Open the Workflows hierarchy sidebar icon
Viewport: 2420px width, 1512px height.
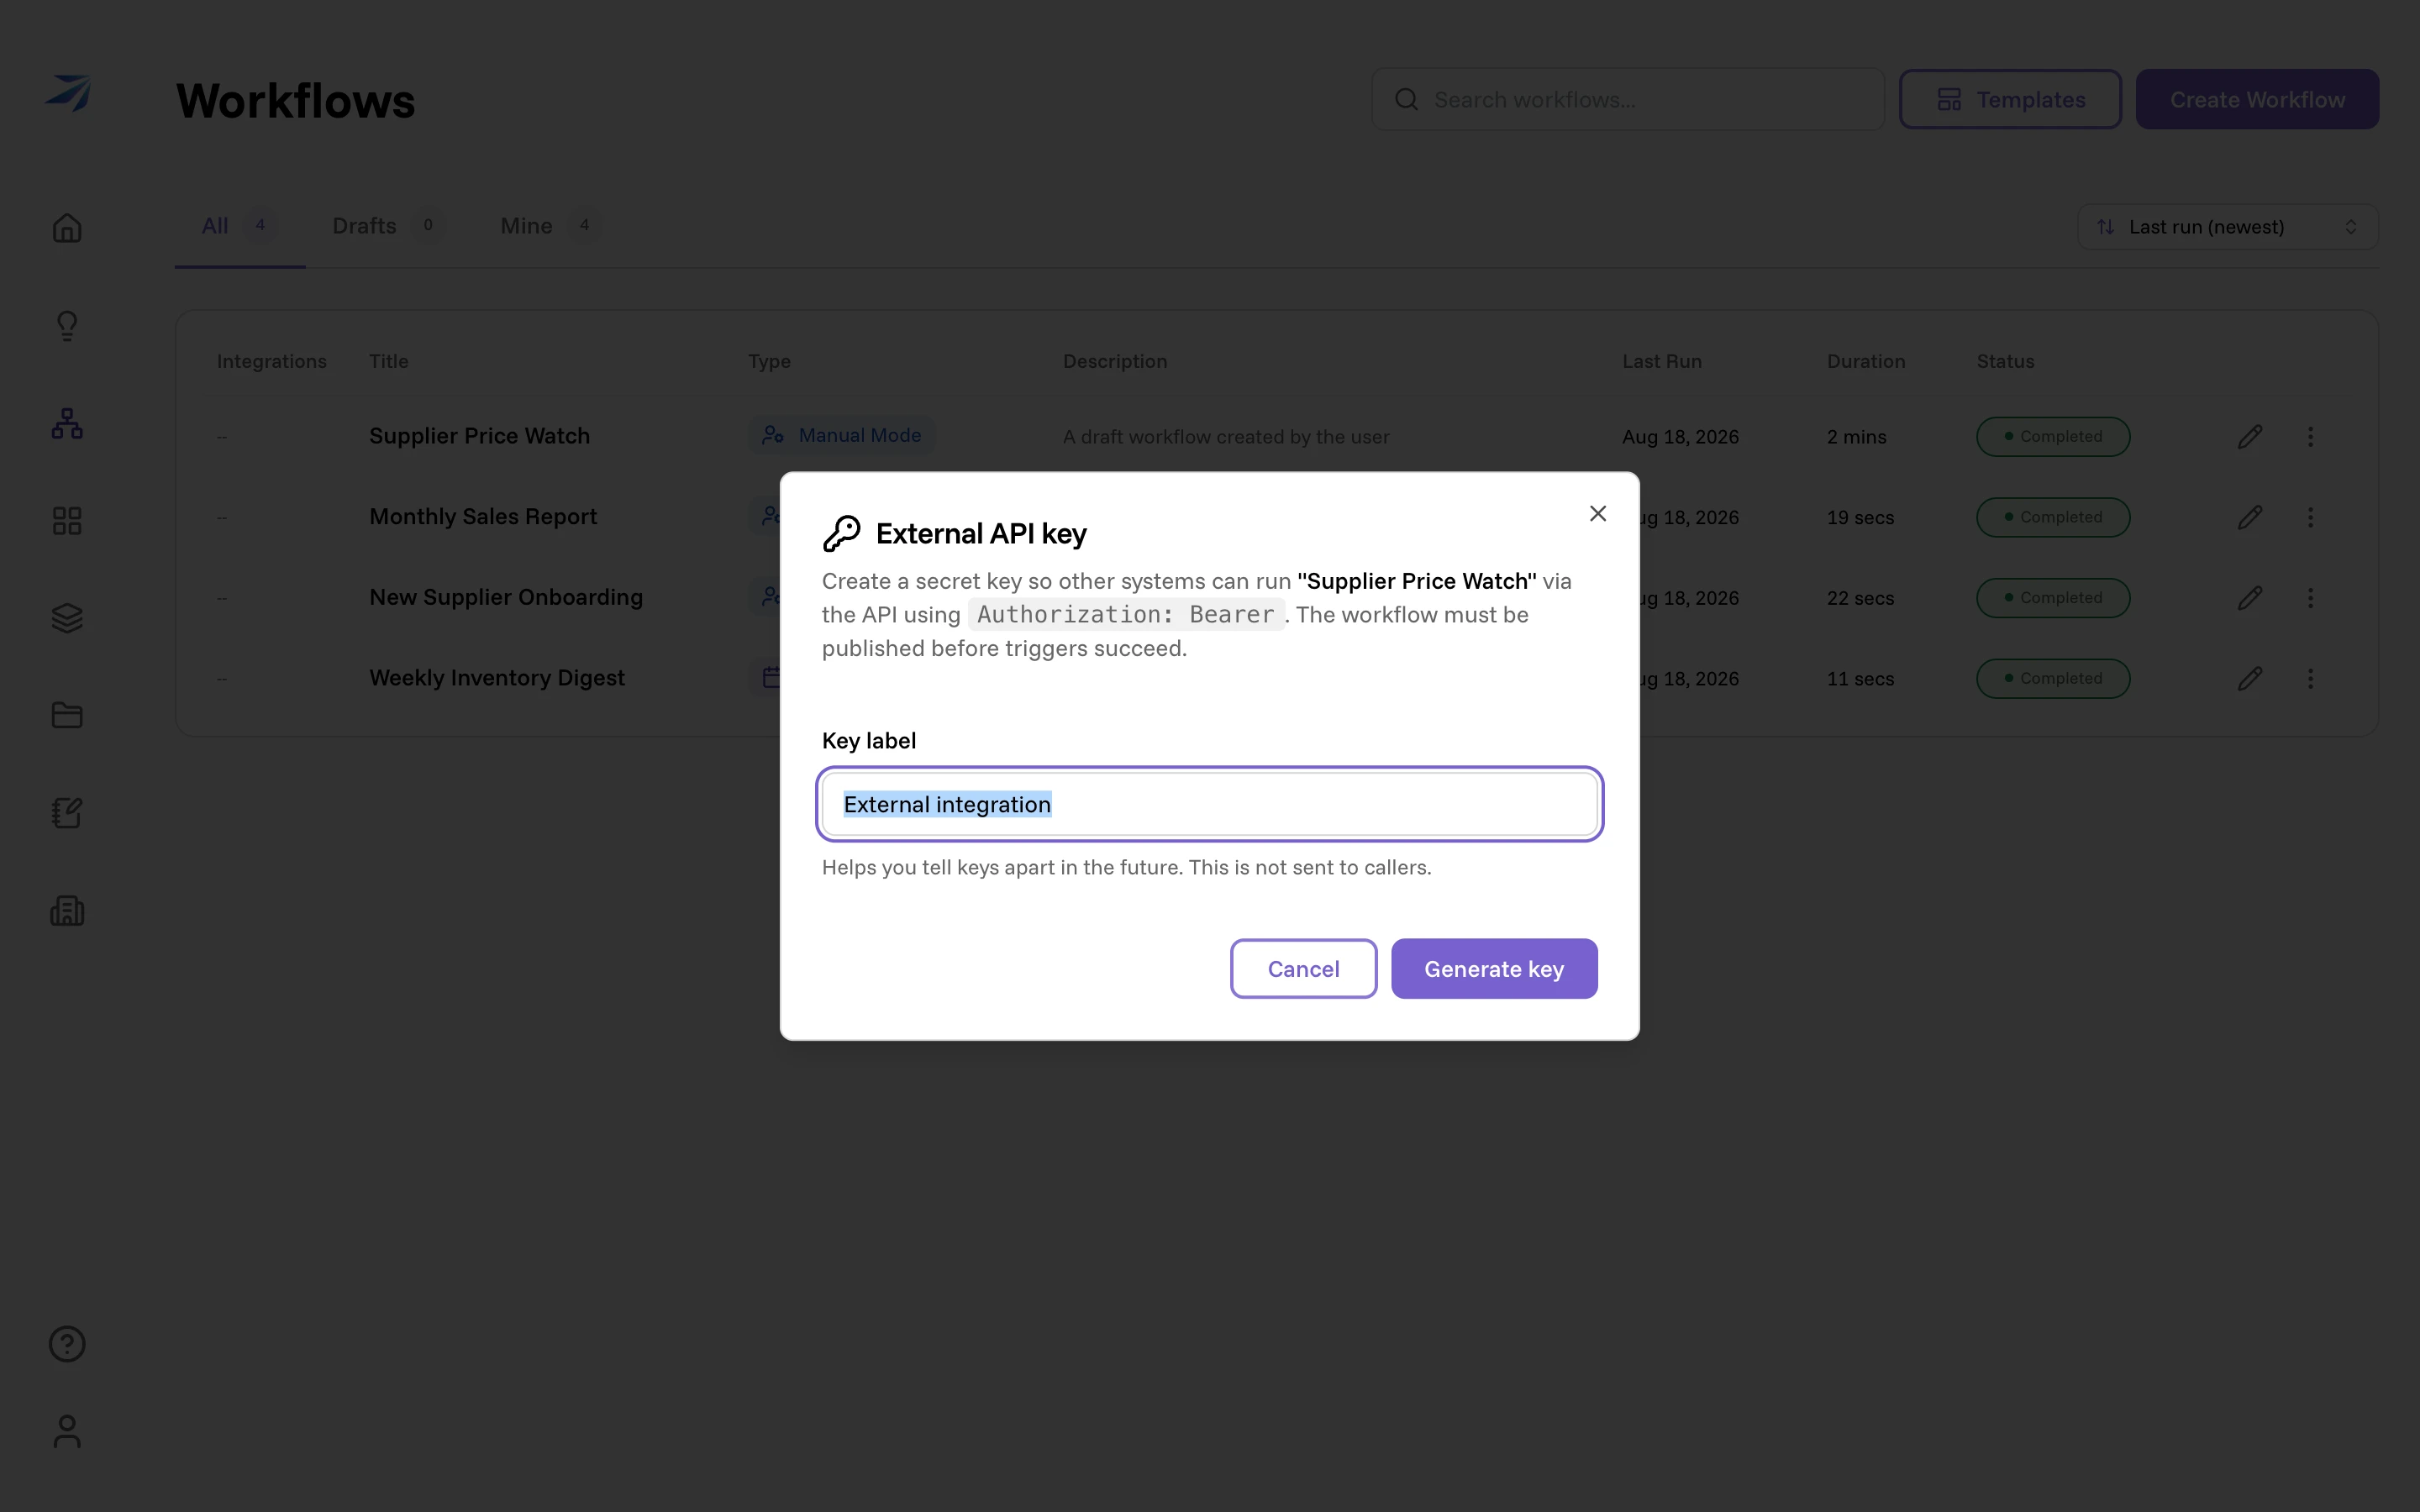pos(67,423)
